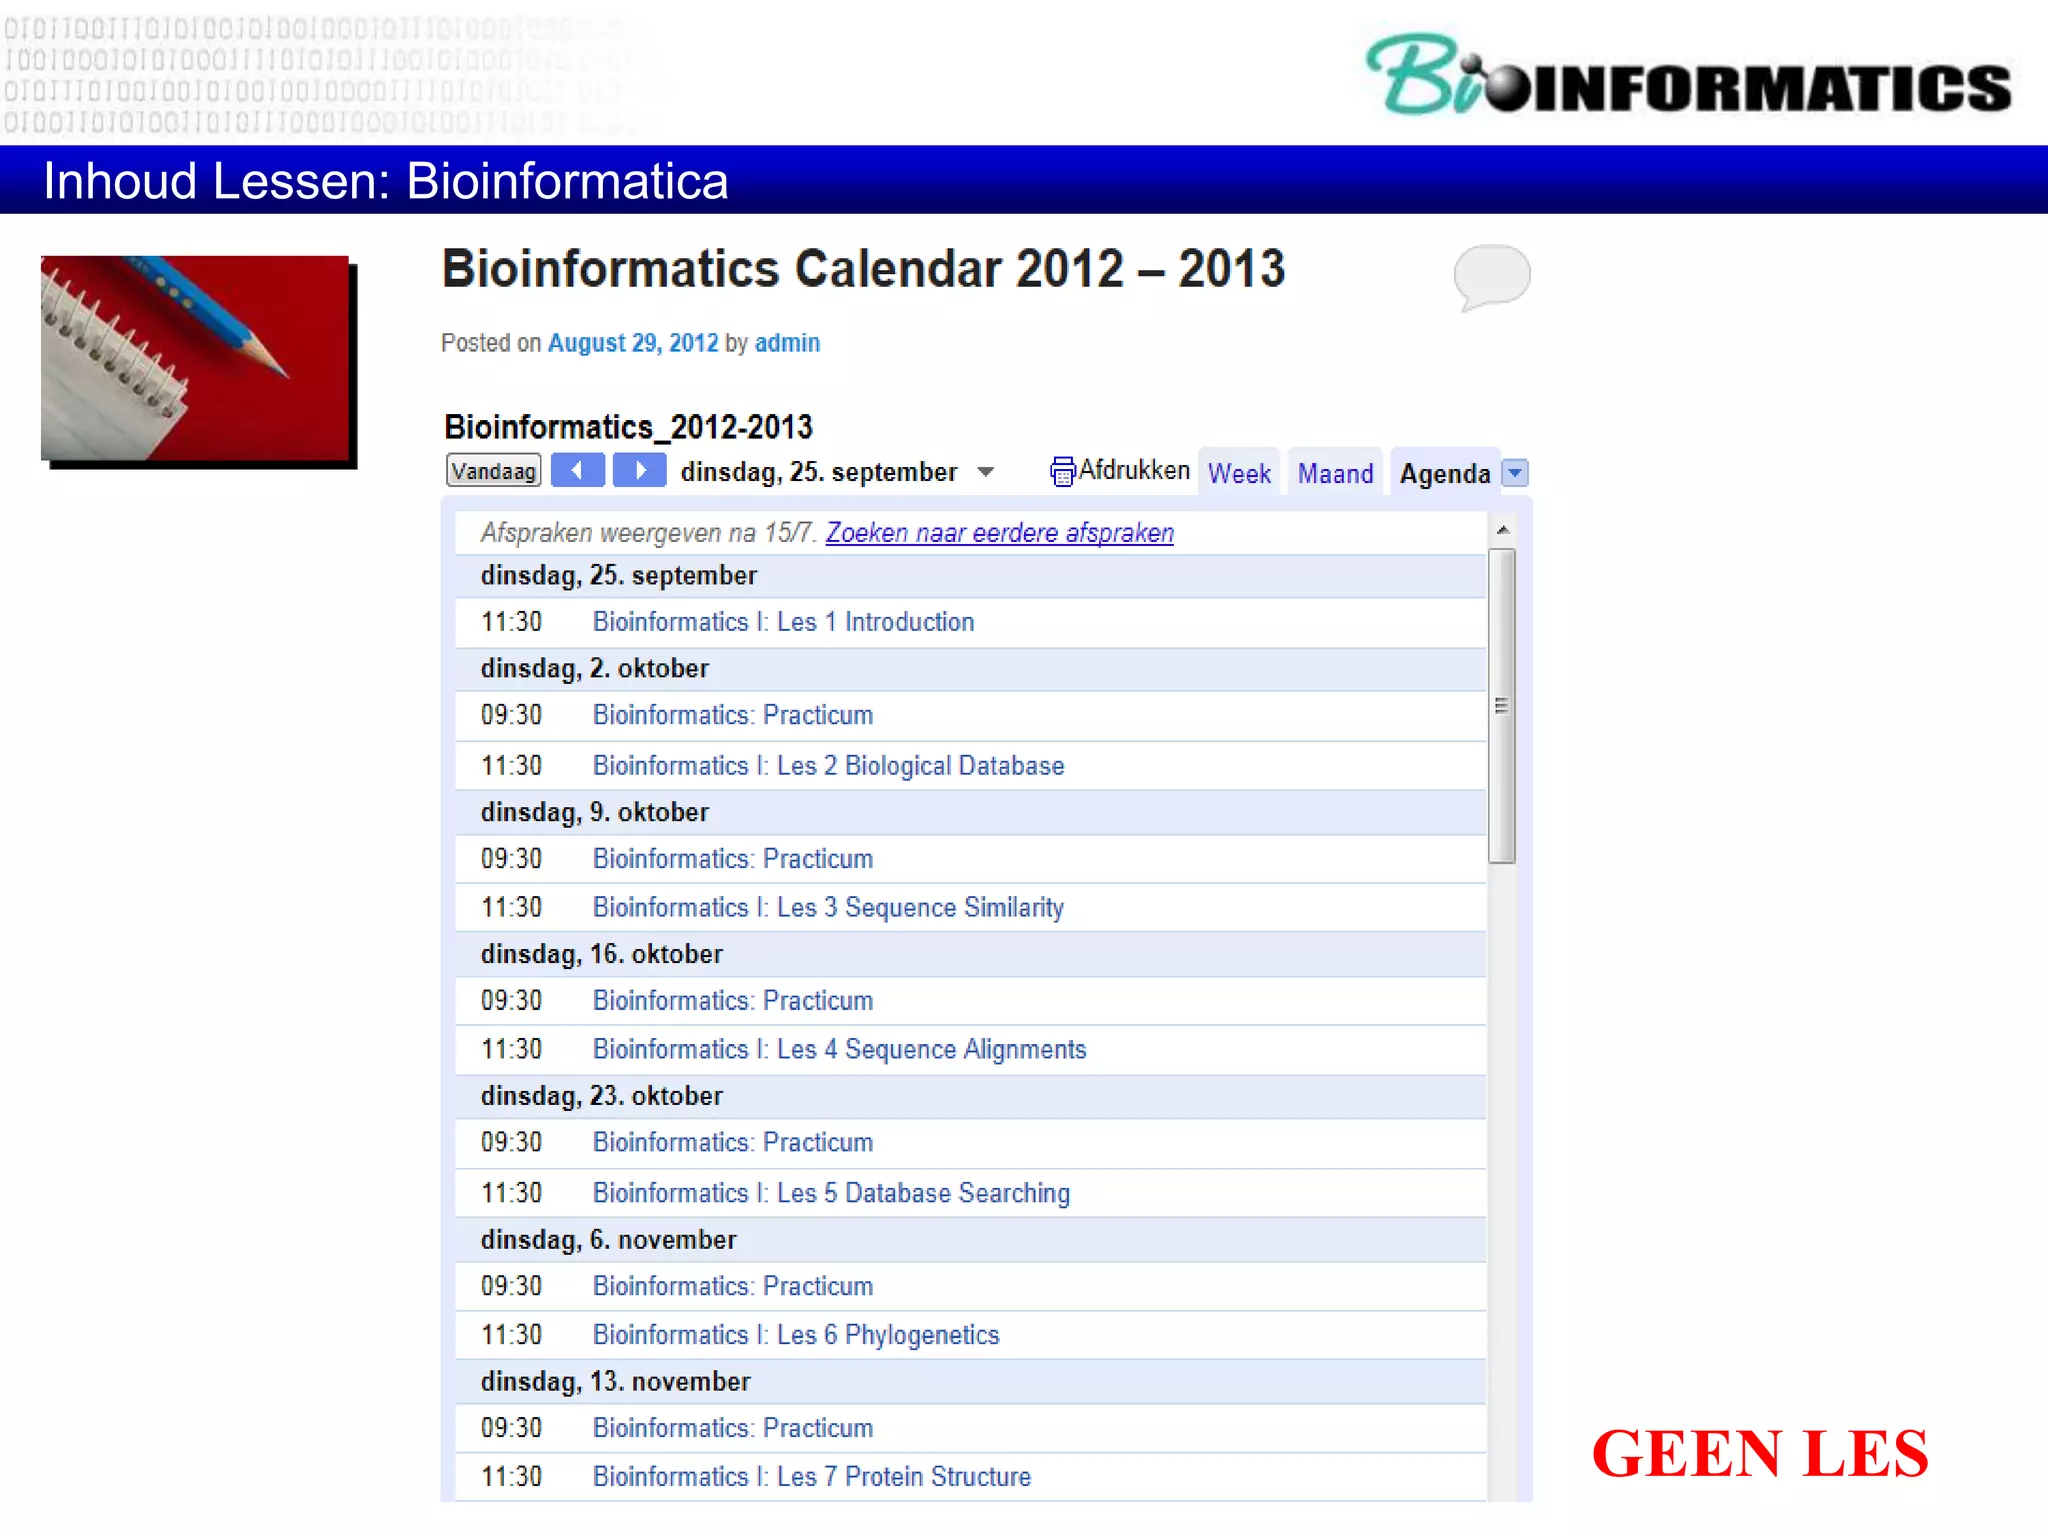Click the Afdrukken printer icon

point(1062,471)
